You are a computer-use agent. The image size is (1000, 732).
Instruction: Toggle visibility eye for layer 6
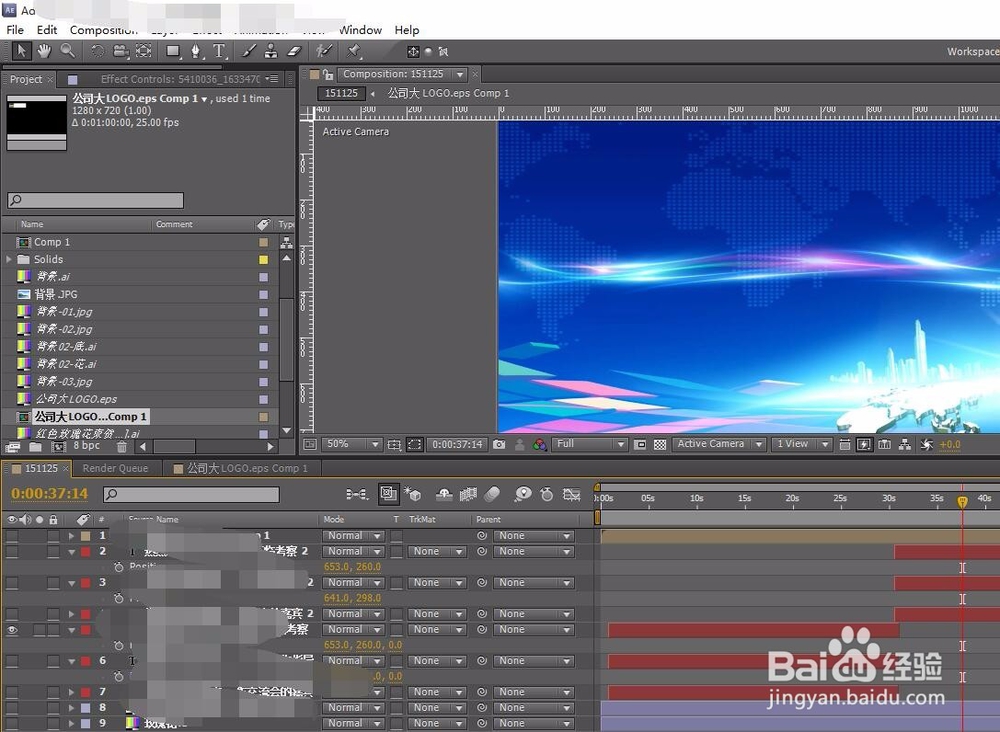tap(12, 661)
